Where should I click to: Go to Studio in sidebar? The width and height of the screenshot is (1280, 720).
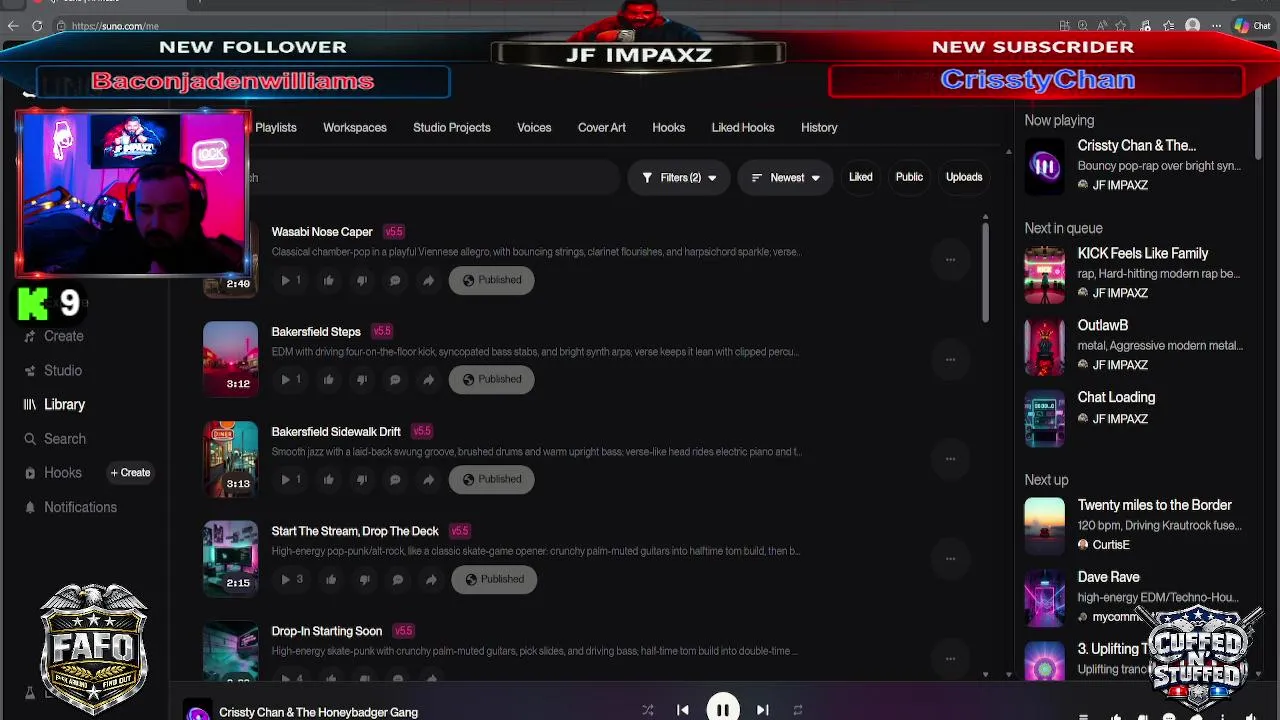54,371
